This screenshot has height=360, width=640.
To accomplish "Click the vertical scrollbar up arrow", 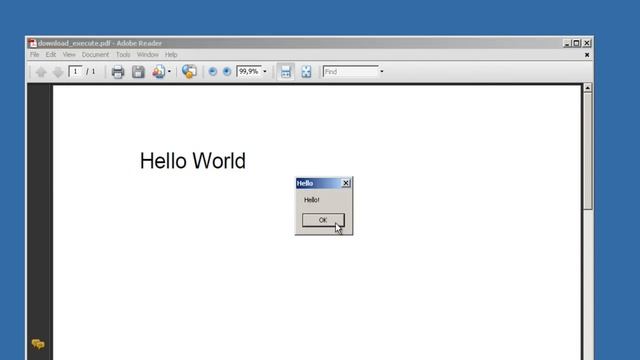I will pos(587,87).
